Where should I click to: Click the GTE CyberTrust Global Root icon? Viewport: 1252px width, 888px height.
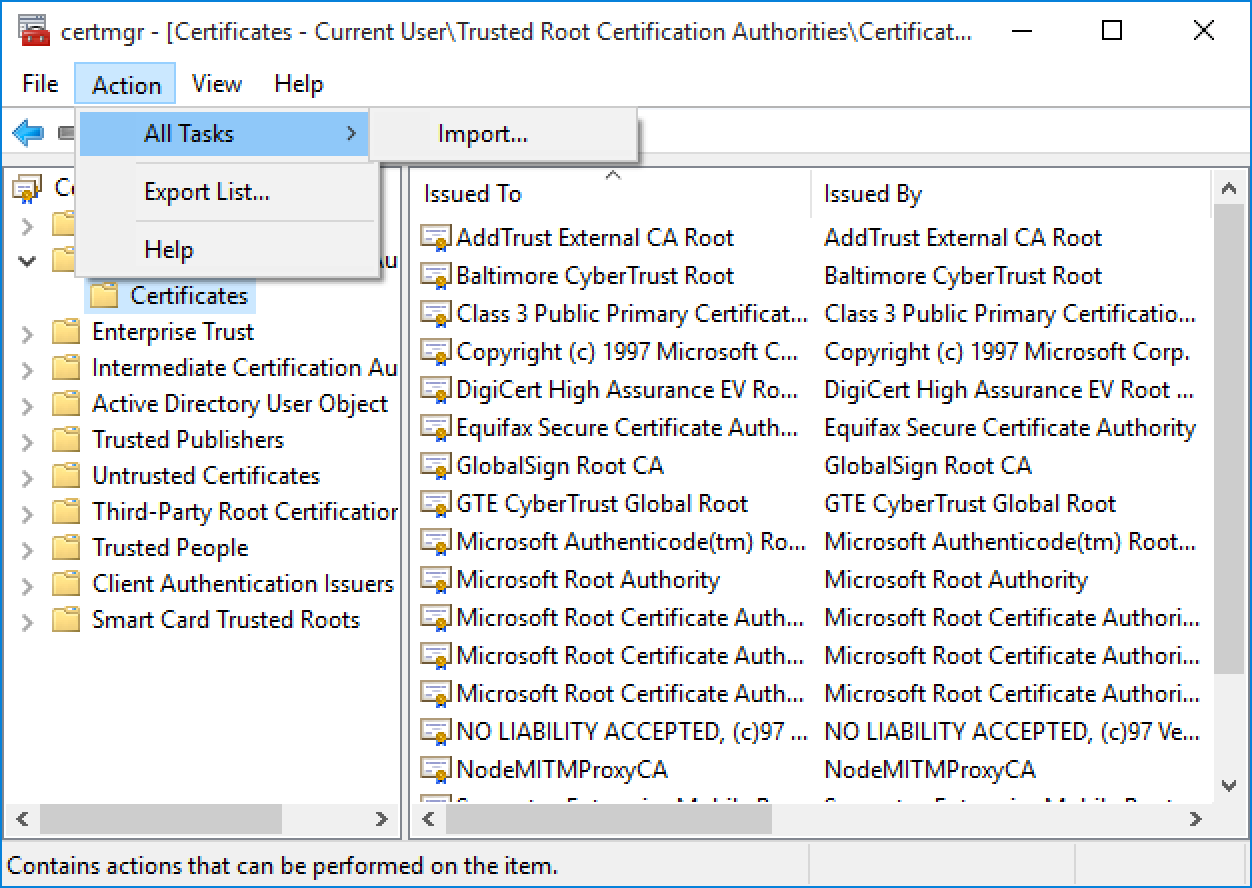tap(436, 504)
